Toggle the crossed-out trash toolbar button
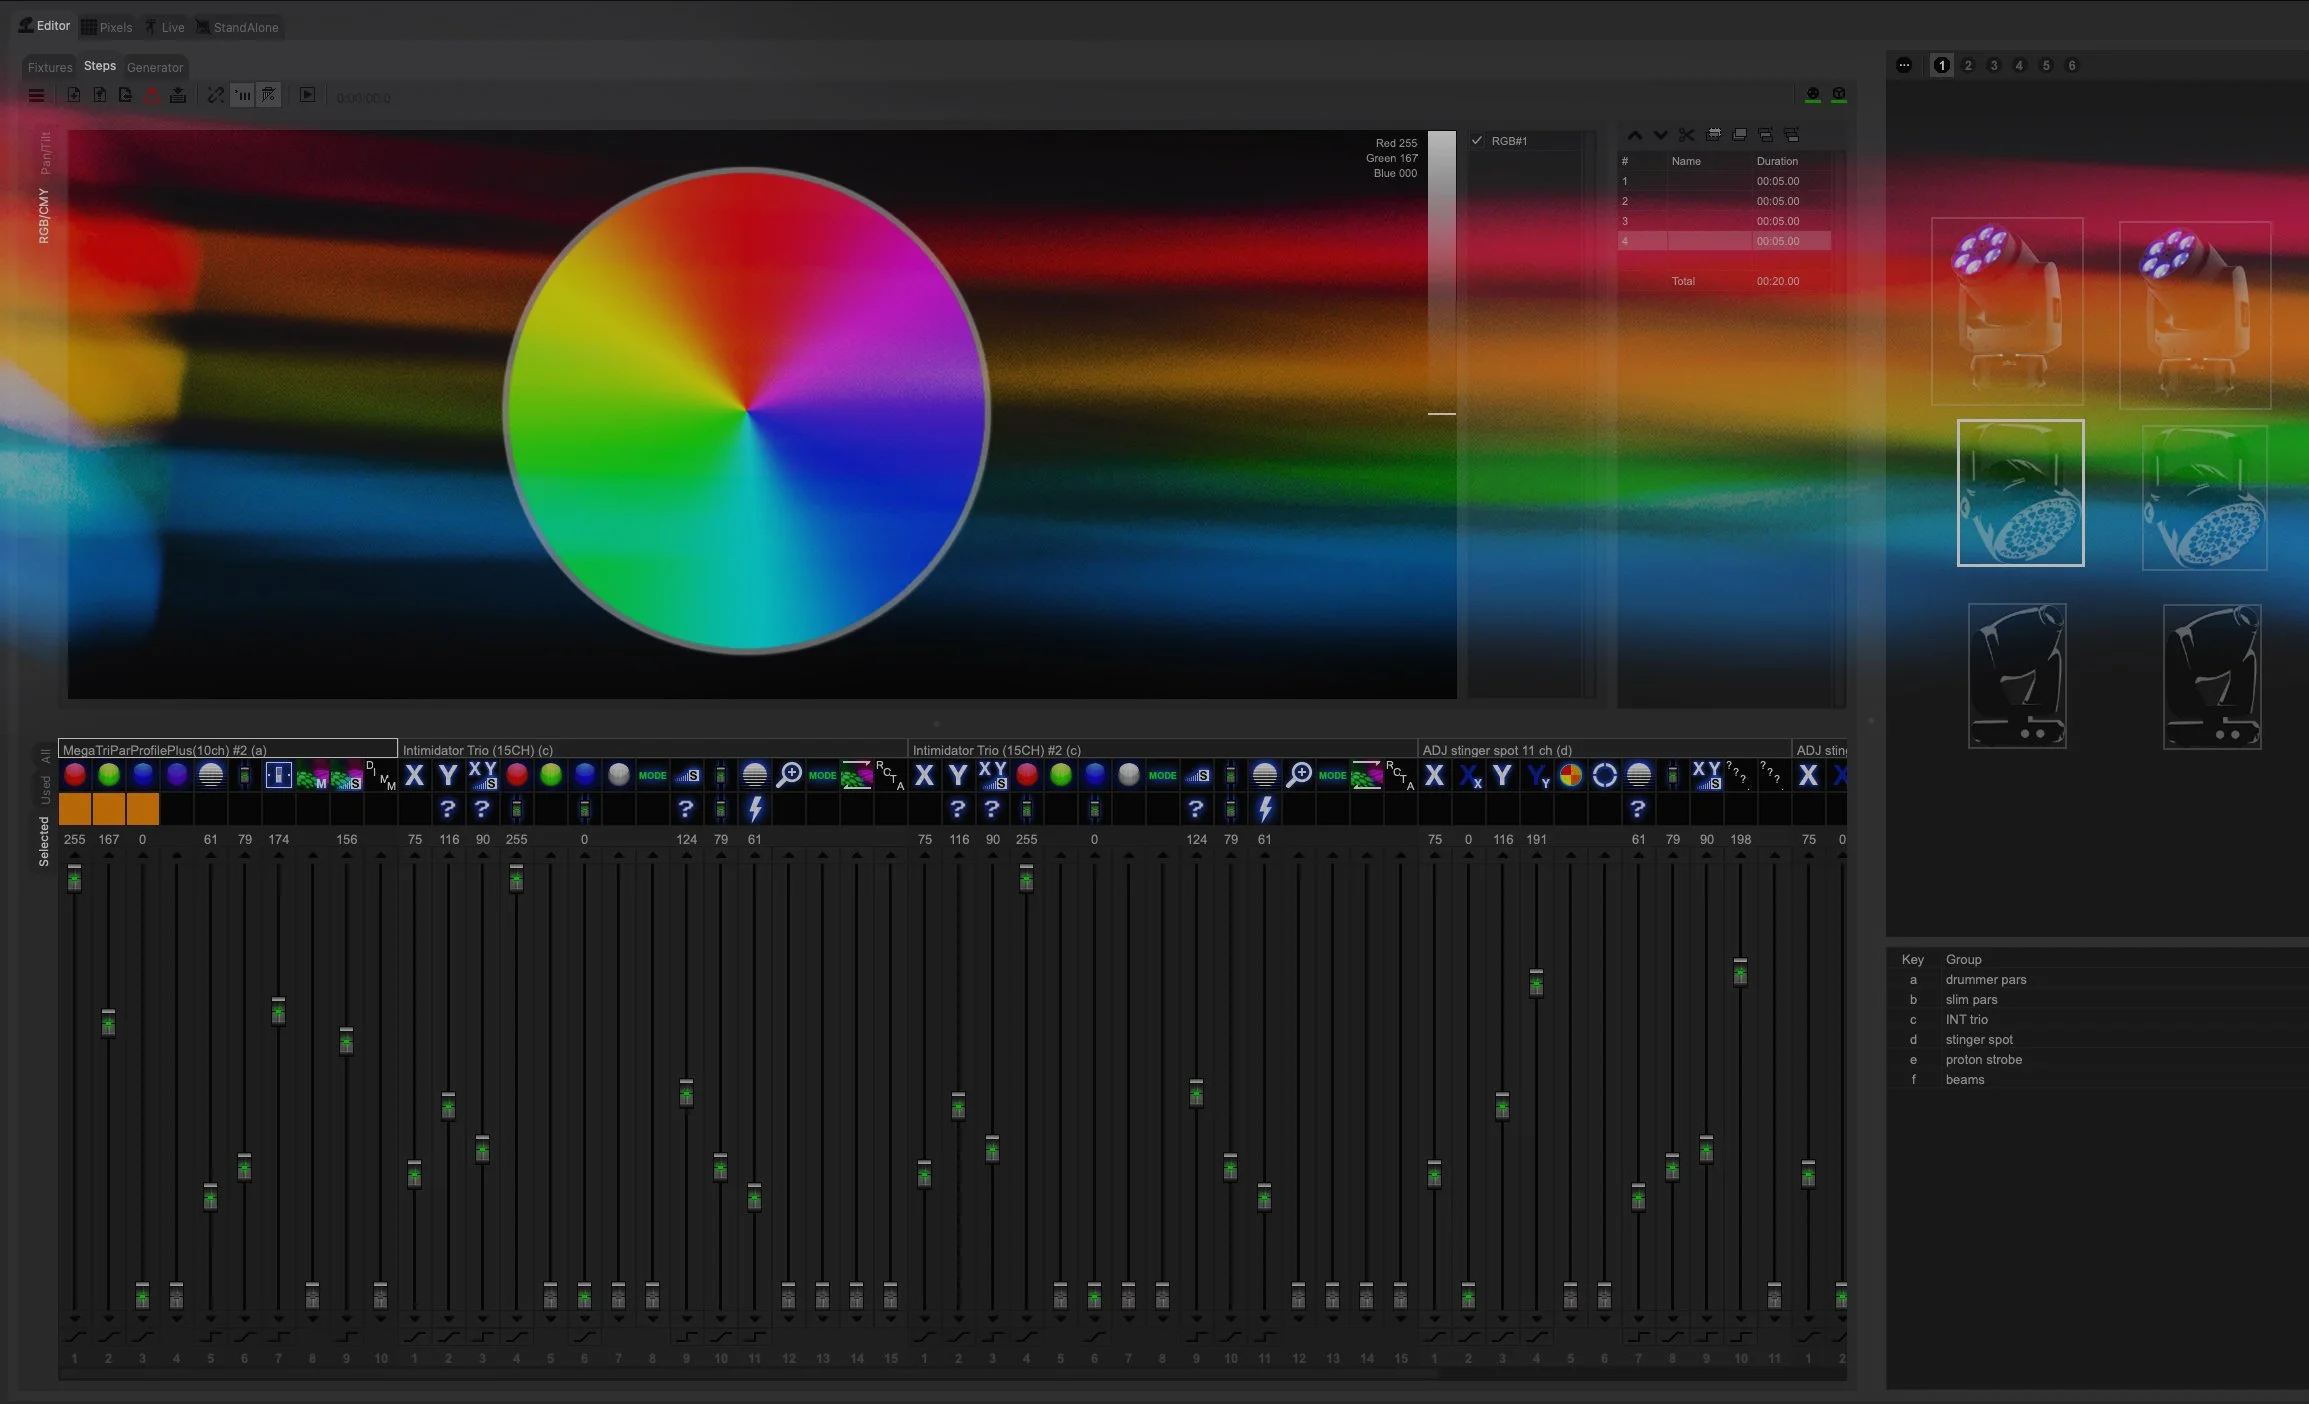Image resolution: width=2309 pixels, height=1404 pixels. click(x=269, y=95)
